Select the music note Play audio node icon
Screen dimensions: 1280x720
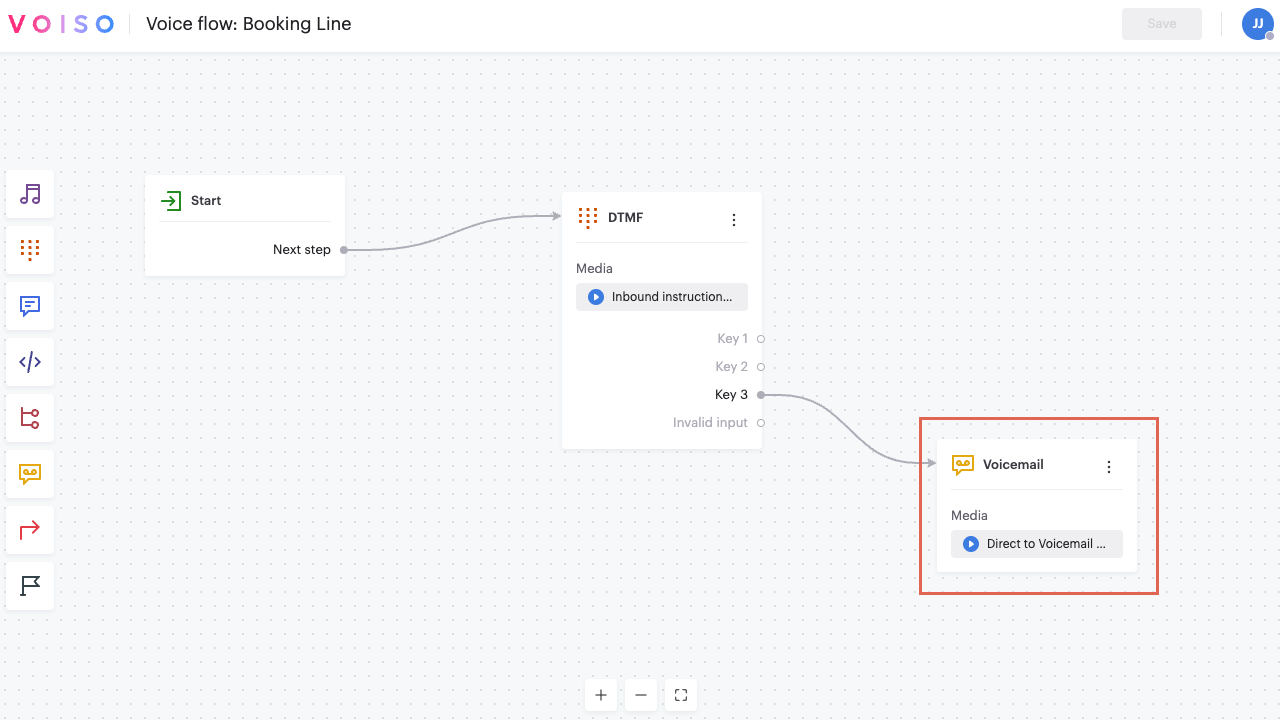30,194
